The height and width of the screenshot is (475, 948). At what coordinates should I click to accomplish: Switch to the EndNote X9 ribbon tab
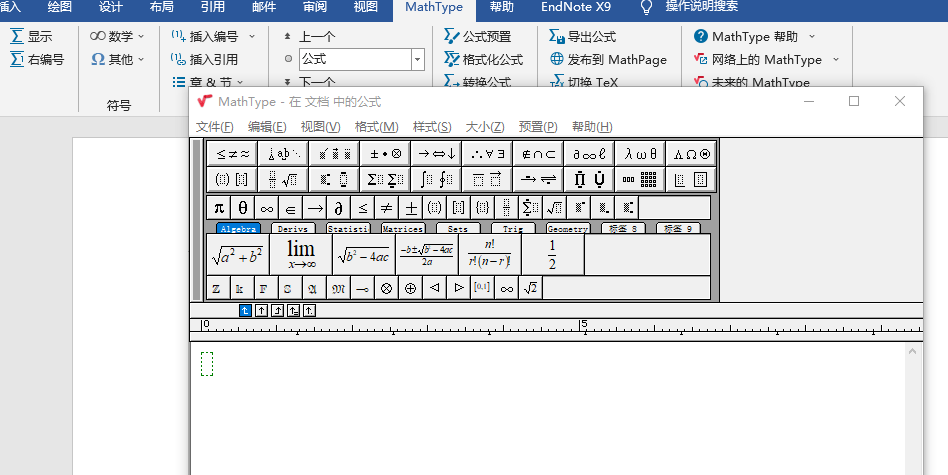point(576,7)
